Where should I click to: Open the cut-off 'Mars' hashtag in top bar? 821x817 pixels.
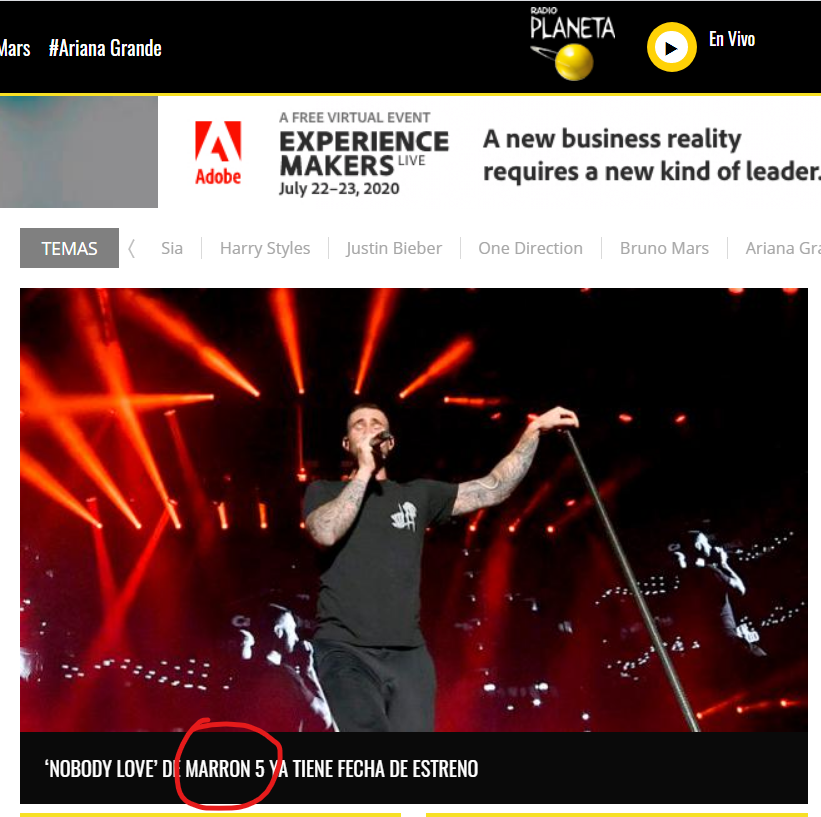click(15, 48)
